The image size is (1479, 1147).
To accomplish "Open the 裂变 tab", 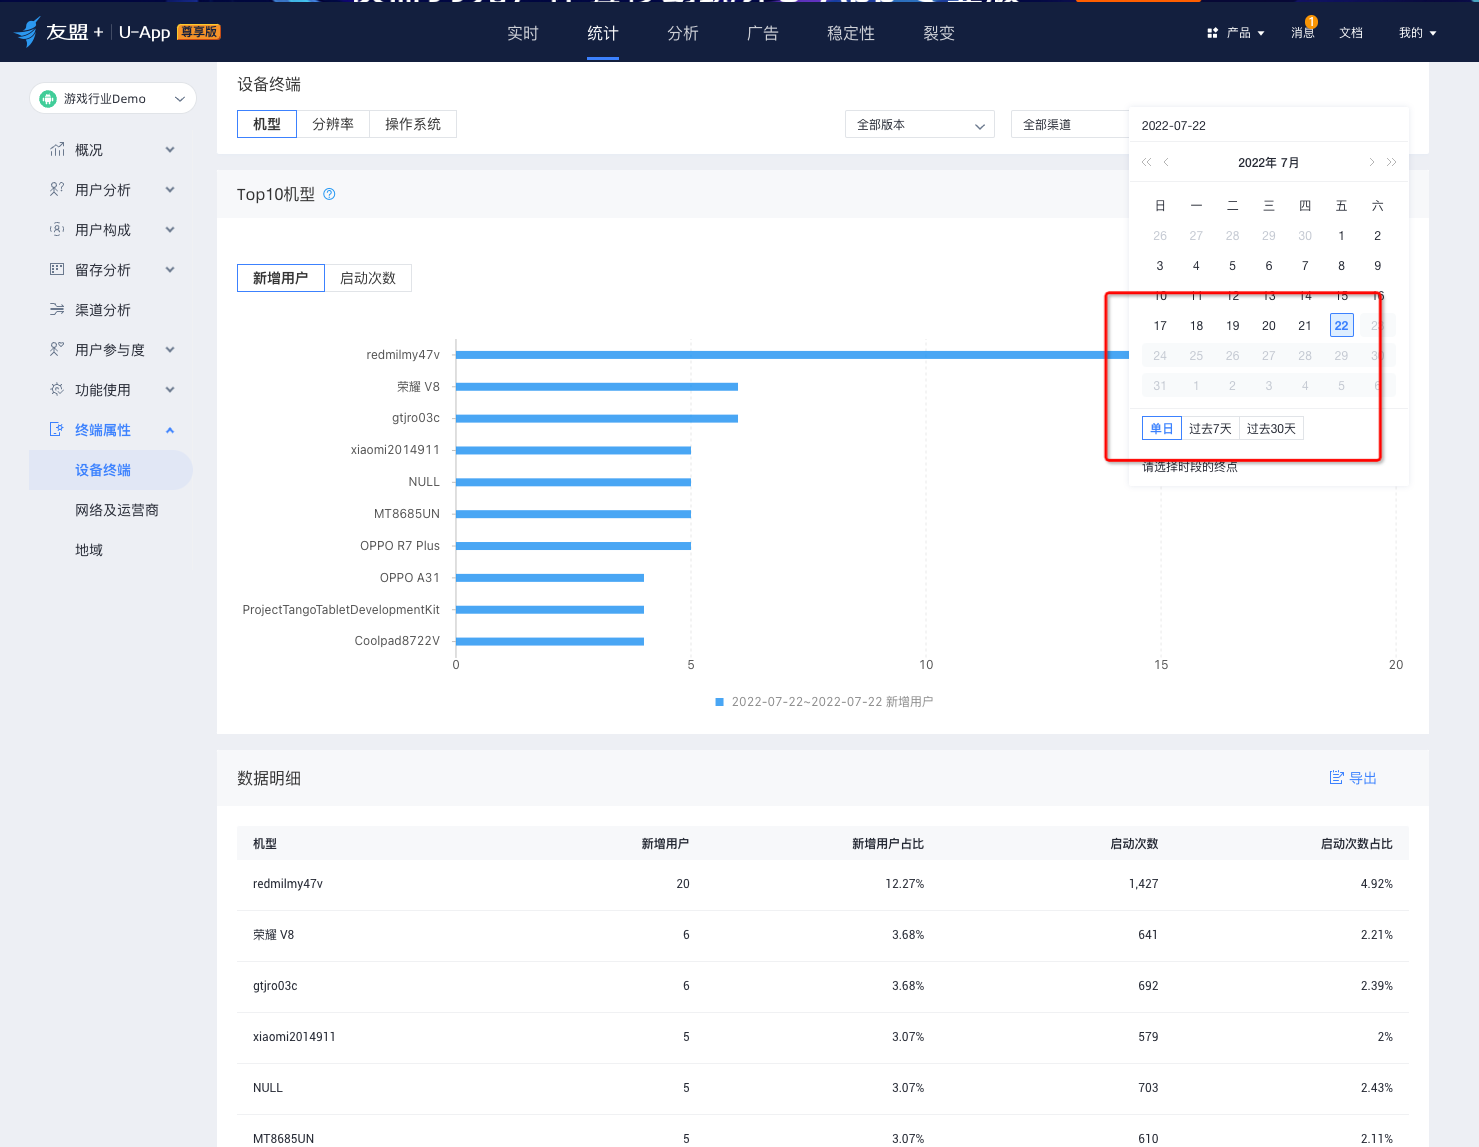I will coord(939,33).
